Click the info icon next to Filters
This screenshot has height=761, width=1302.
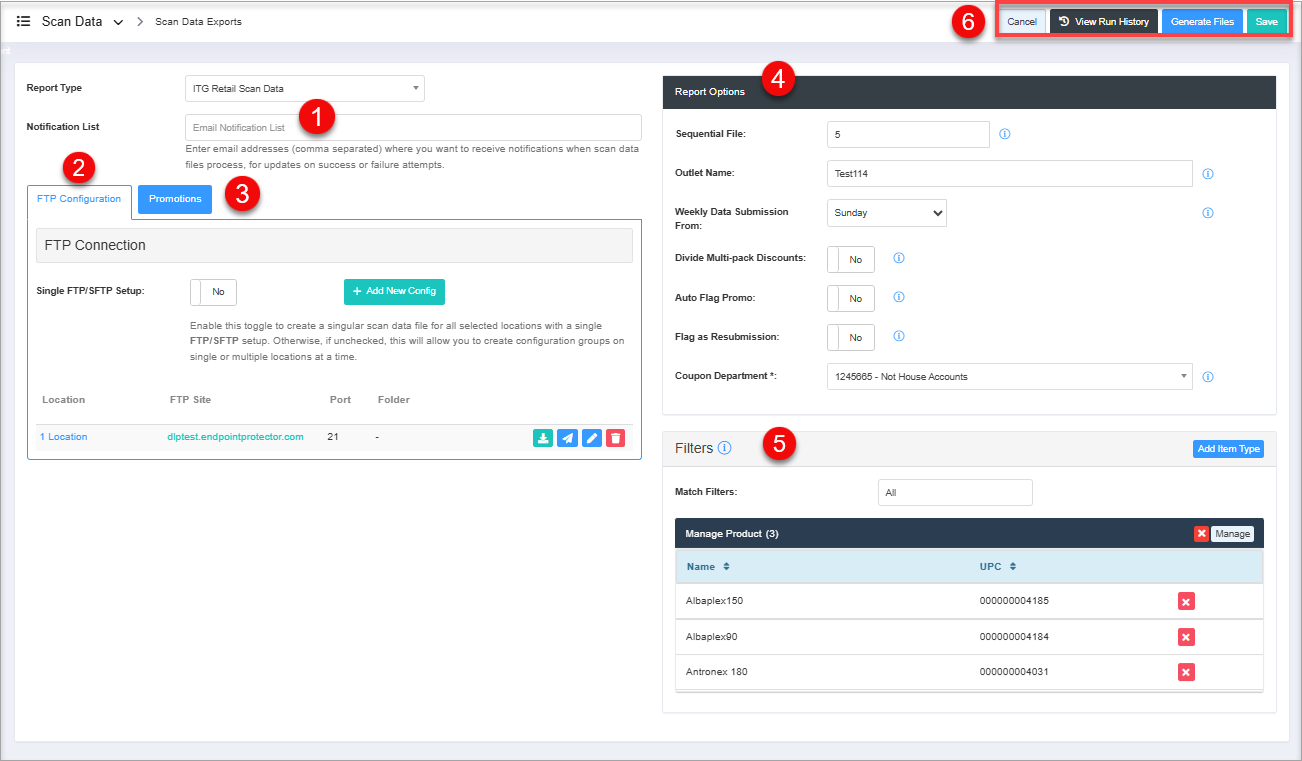pyautogui.click(x=725, y=448)
